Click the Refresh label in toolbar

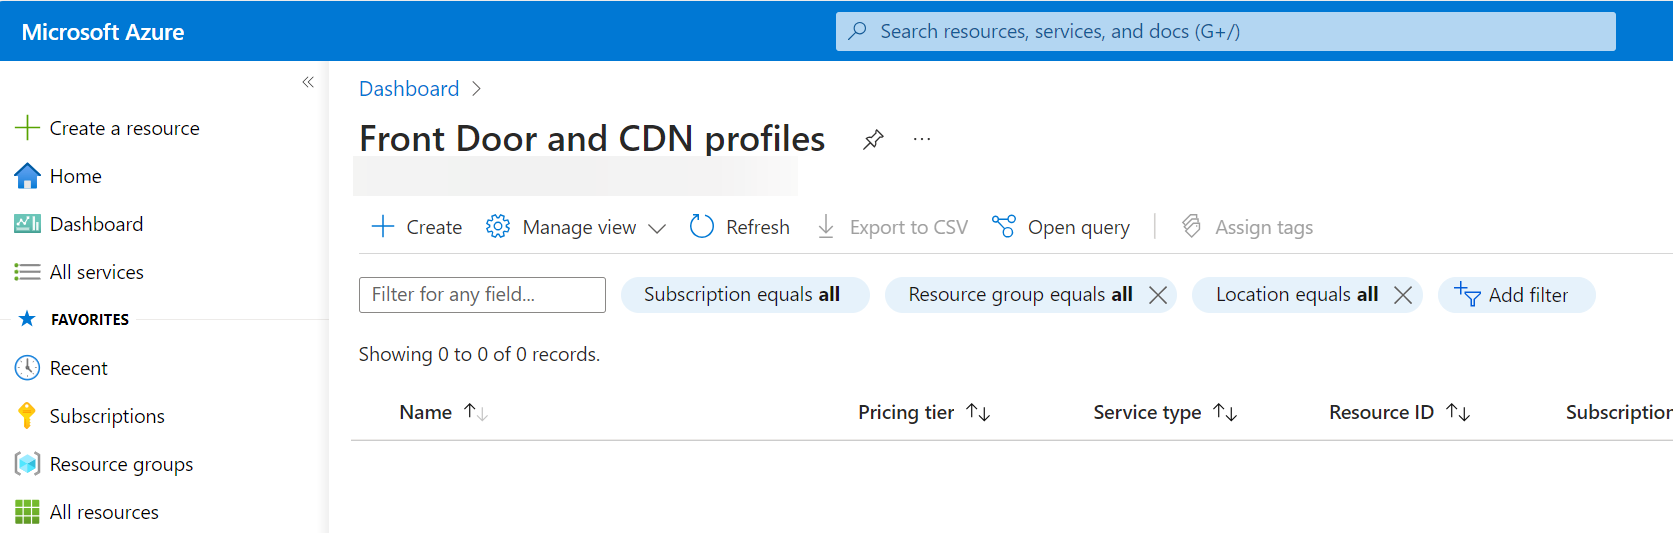click(x=758, y=227)
